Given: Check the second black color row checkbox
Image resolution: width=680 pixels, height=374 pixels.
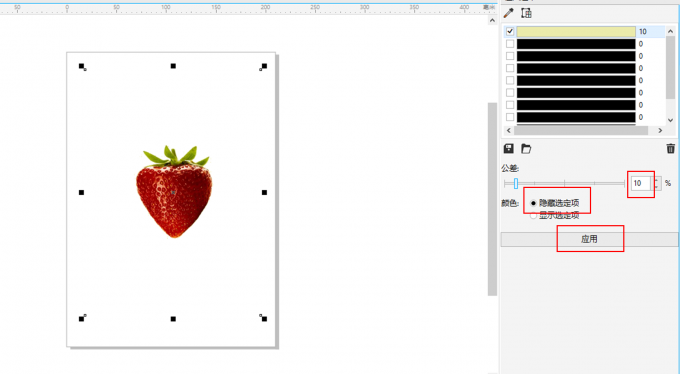Looking at the screenshot, I should (x=510, y=56).
